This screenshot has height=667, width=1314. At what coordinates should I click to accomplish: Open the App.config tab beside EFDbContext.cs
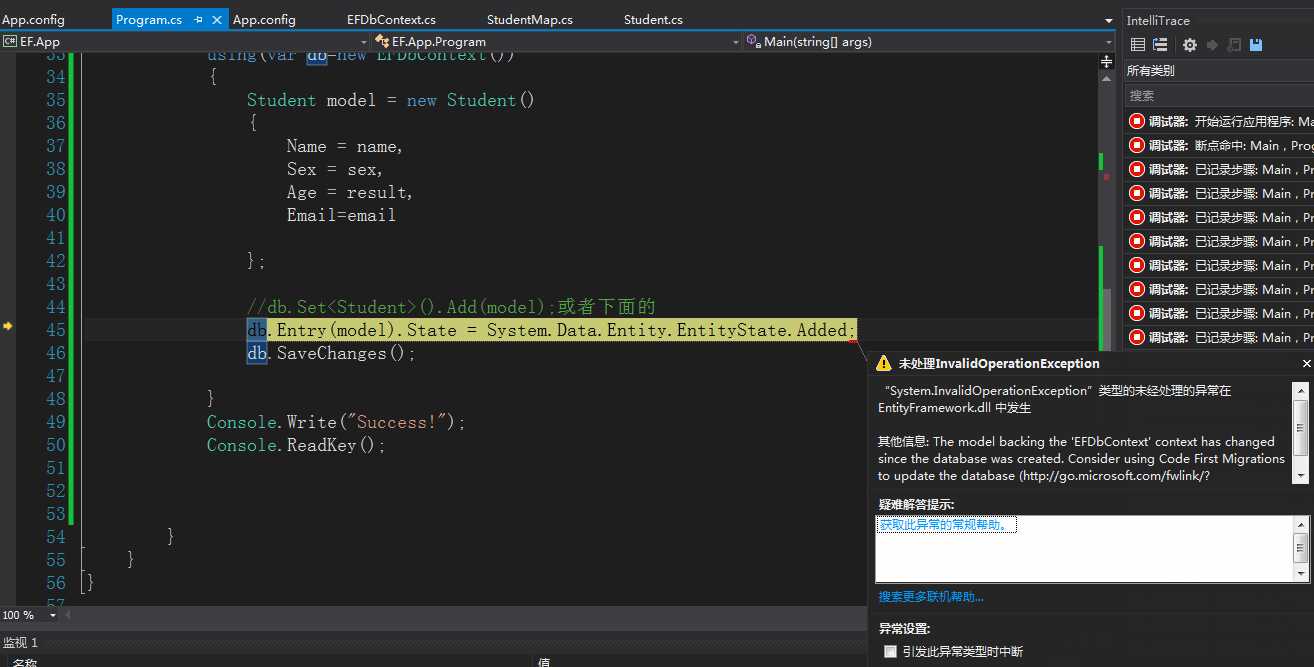pyautogui.click(x=264, y=20)
